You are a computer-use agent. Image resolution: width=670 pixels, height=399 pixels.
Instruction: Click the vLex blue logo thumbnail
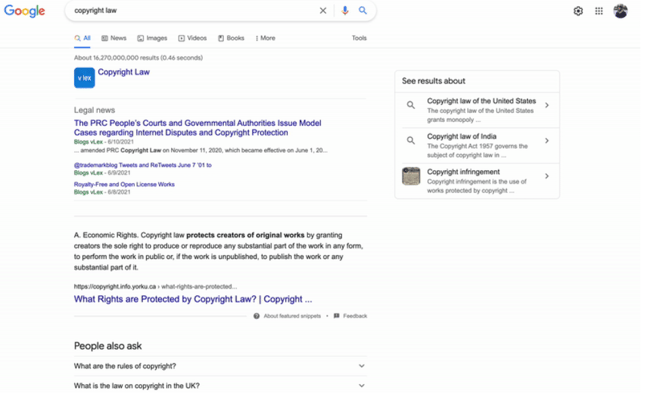(x=84, y=78)
